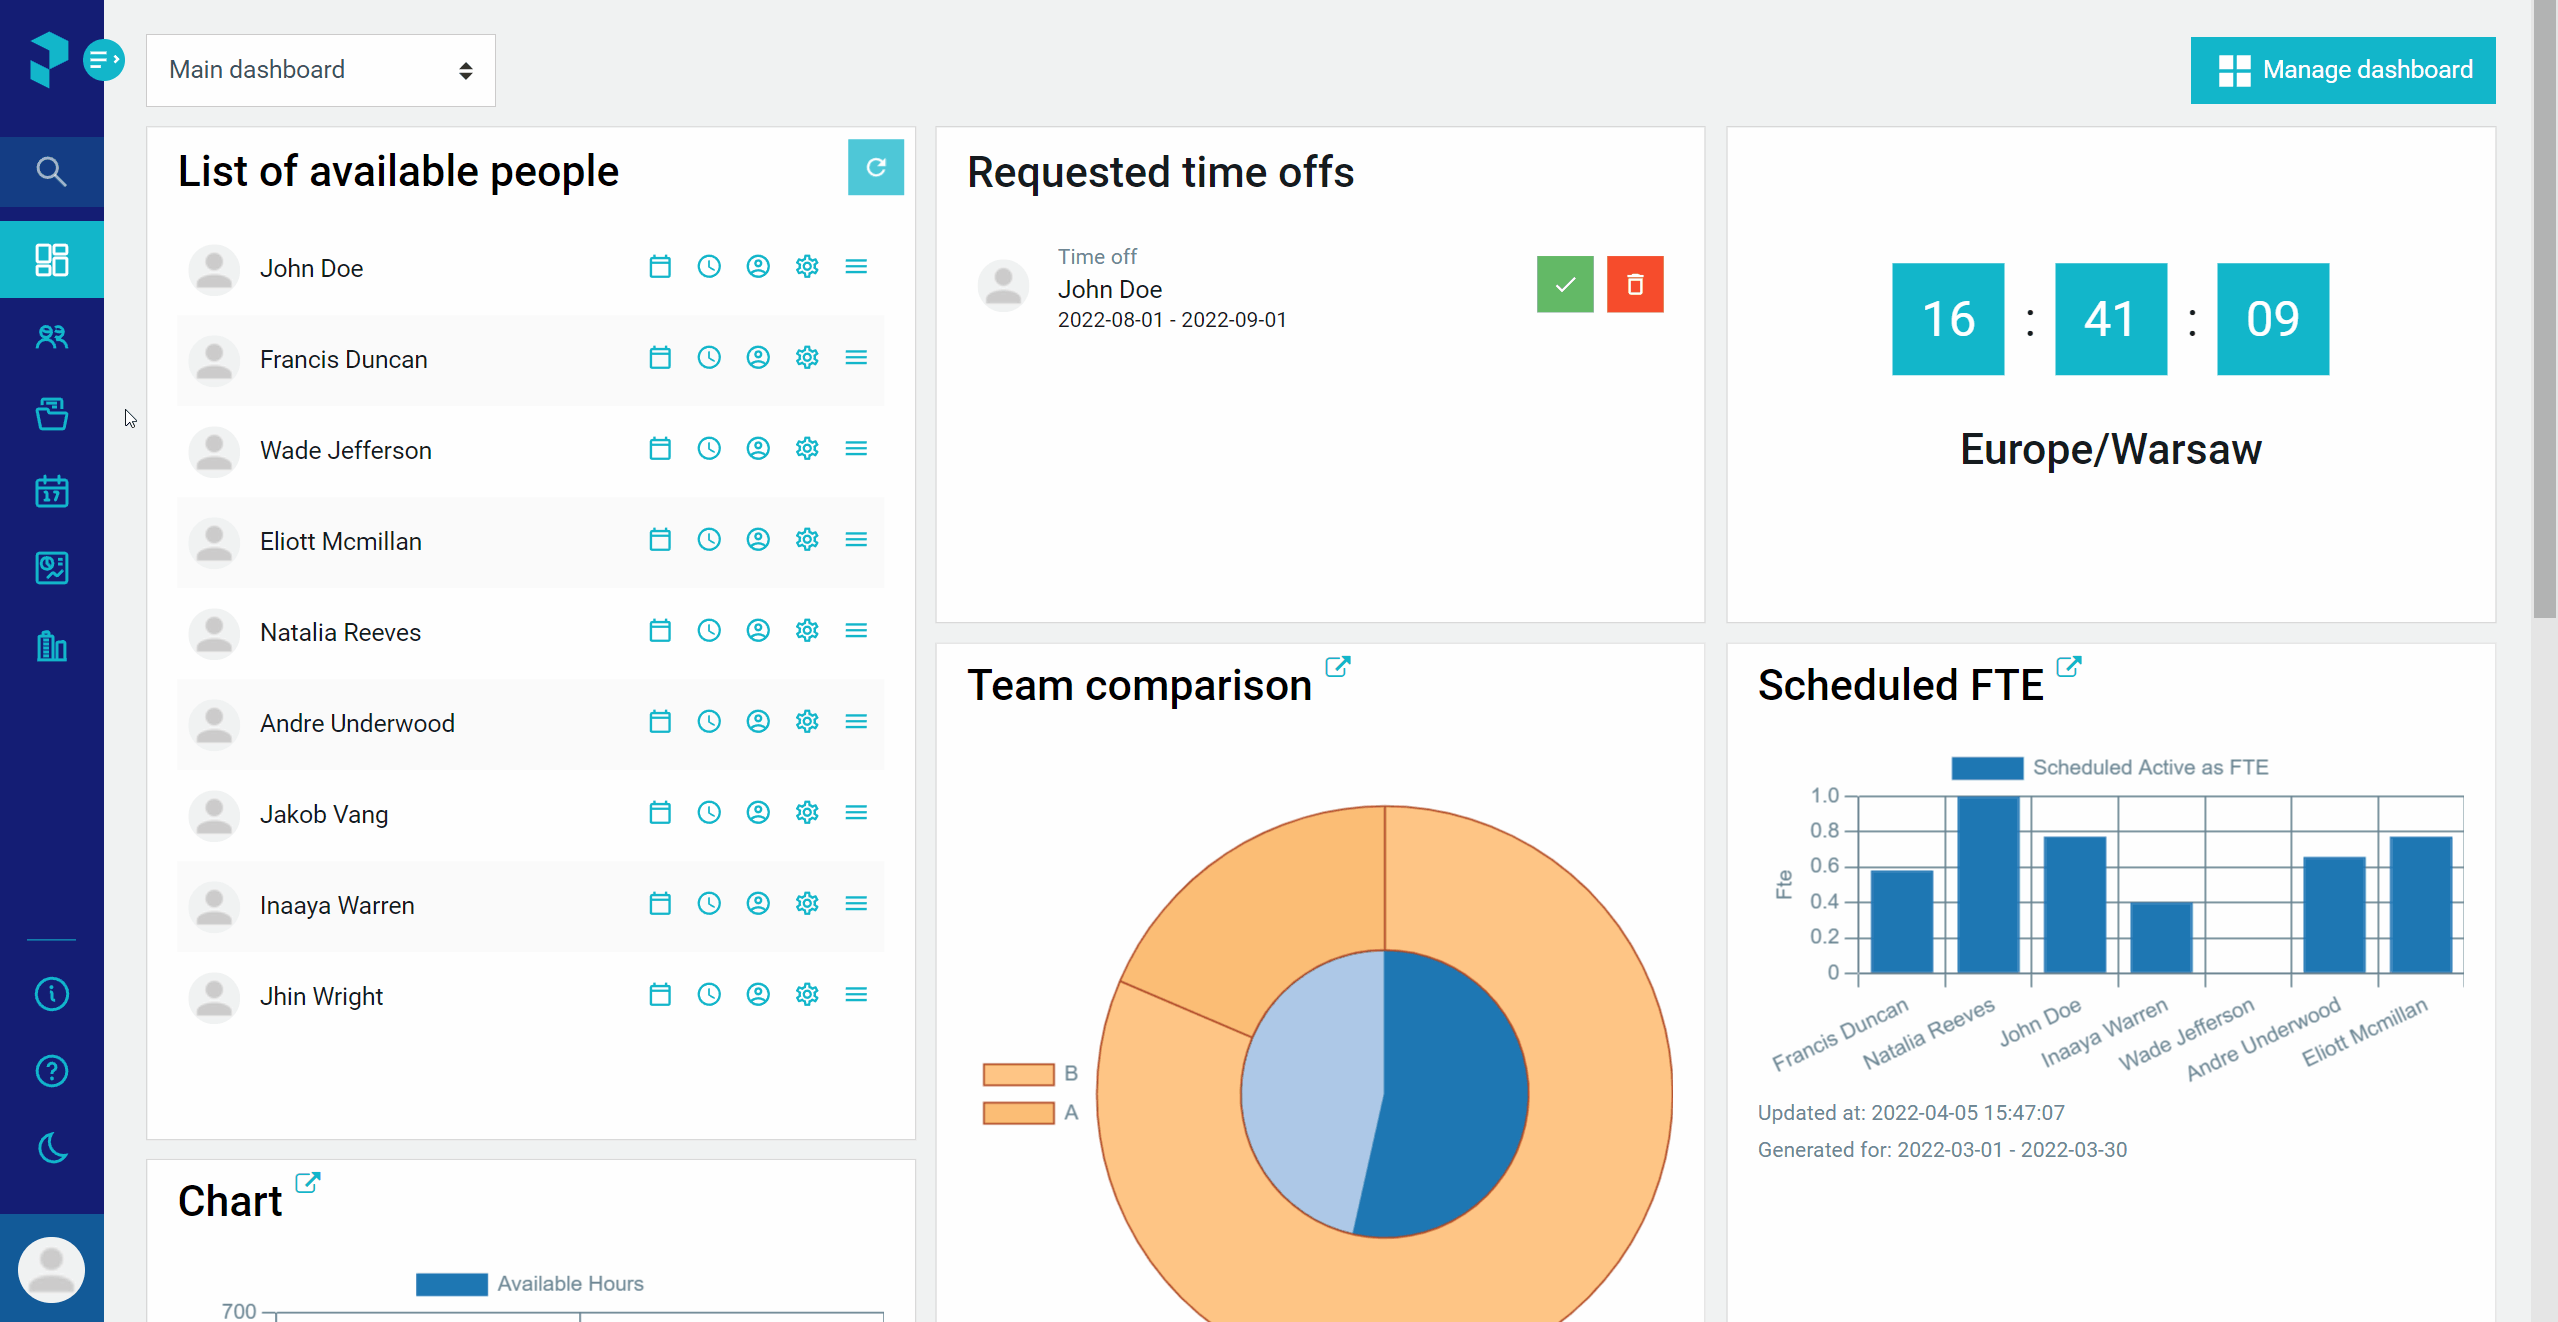Refresh the list of available people

tap(875, 167)
